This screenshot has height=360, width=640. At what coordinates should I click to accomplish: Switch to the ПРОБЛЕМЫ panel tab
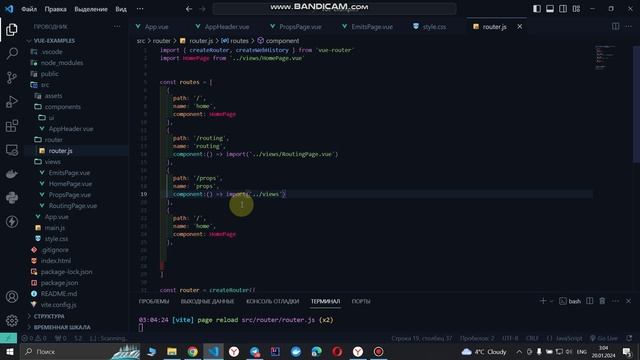pos(154,301)
